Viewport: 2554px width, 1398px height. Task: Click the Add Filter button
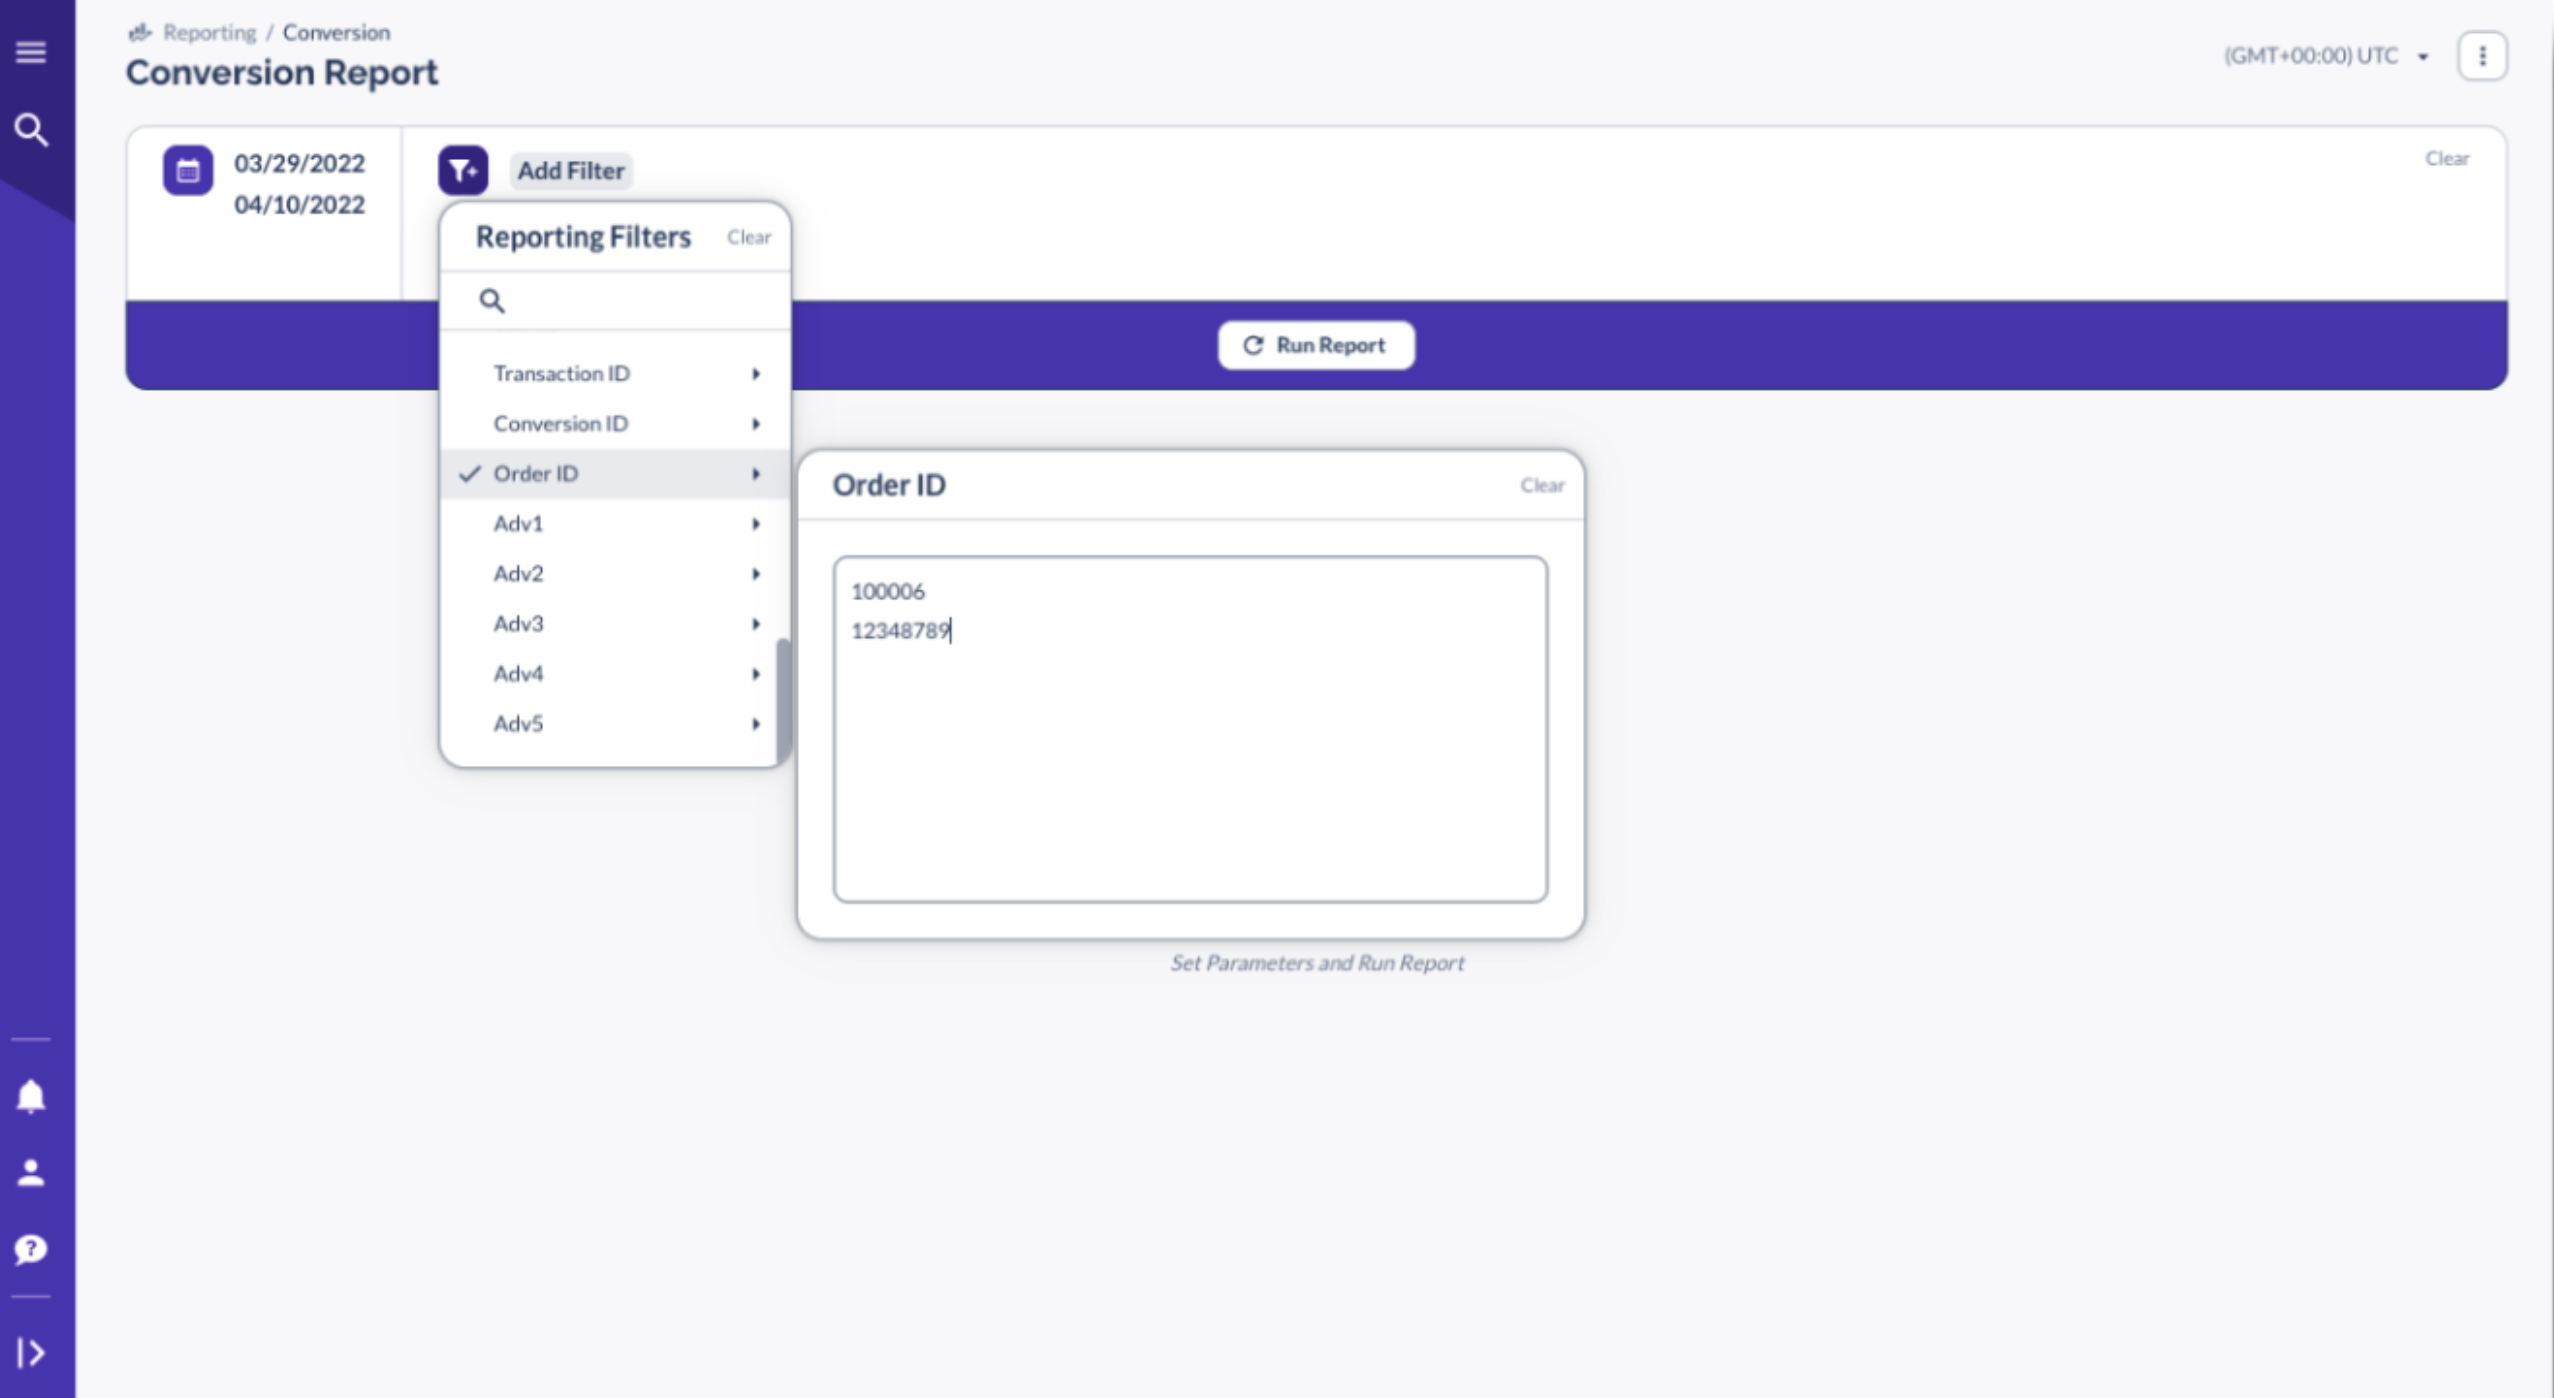pyautogui.click(x=571, y=171)
